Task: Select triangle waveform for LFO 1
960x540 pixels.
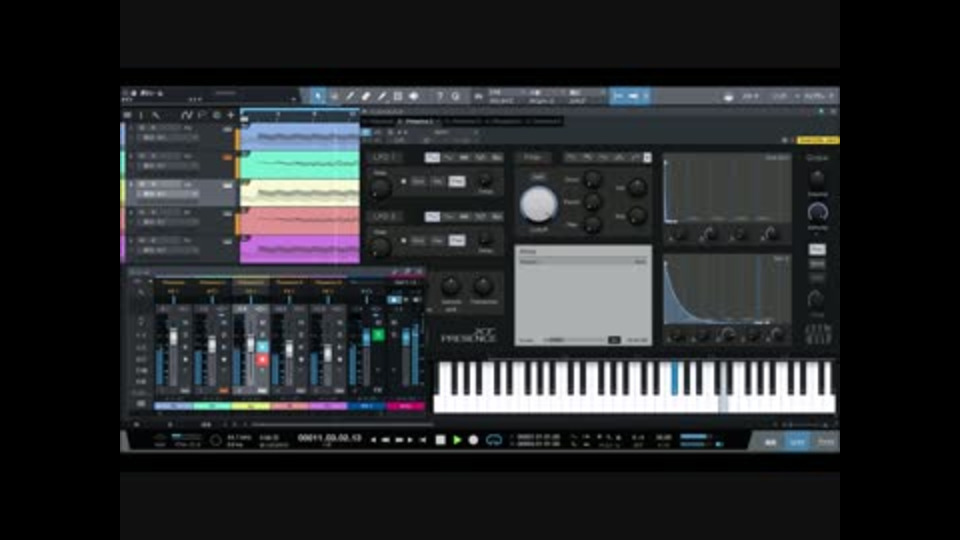Action: [448, 158]
